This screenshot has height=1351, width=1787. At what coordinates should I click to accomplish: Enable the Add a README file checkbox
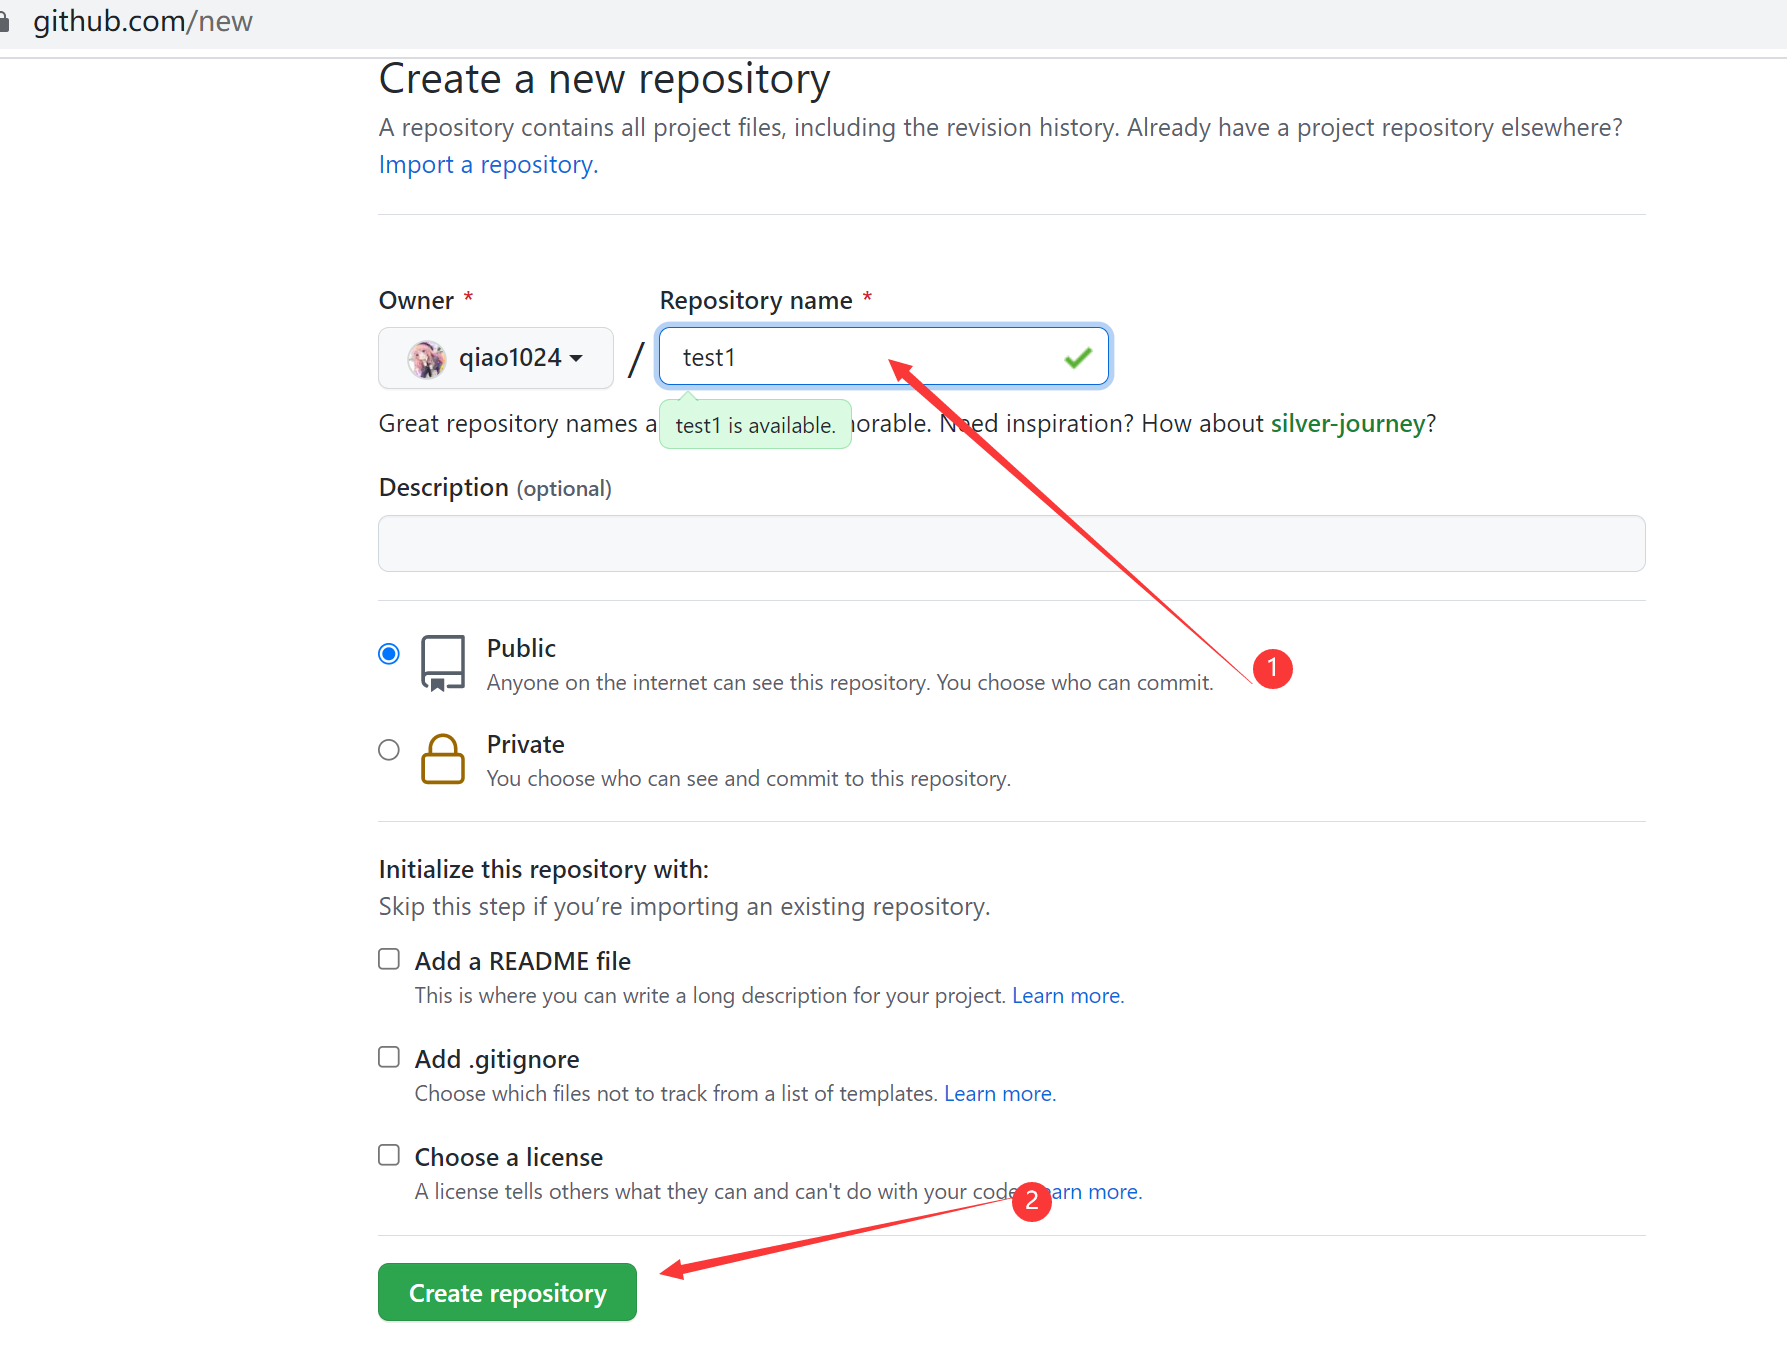coord(389,959)
